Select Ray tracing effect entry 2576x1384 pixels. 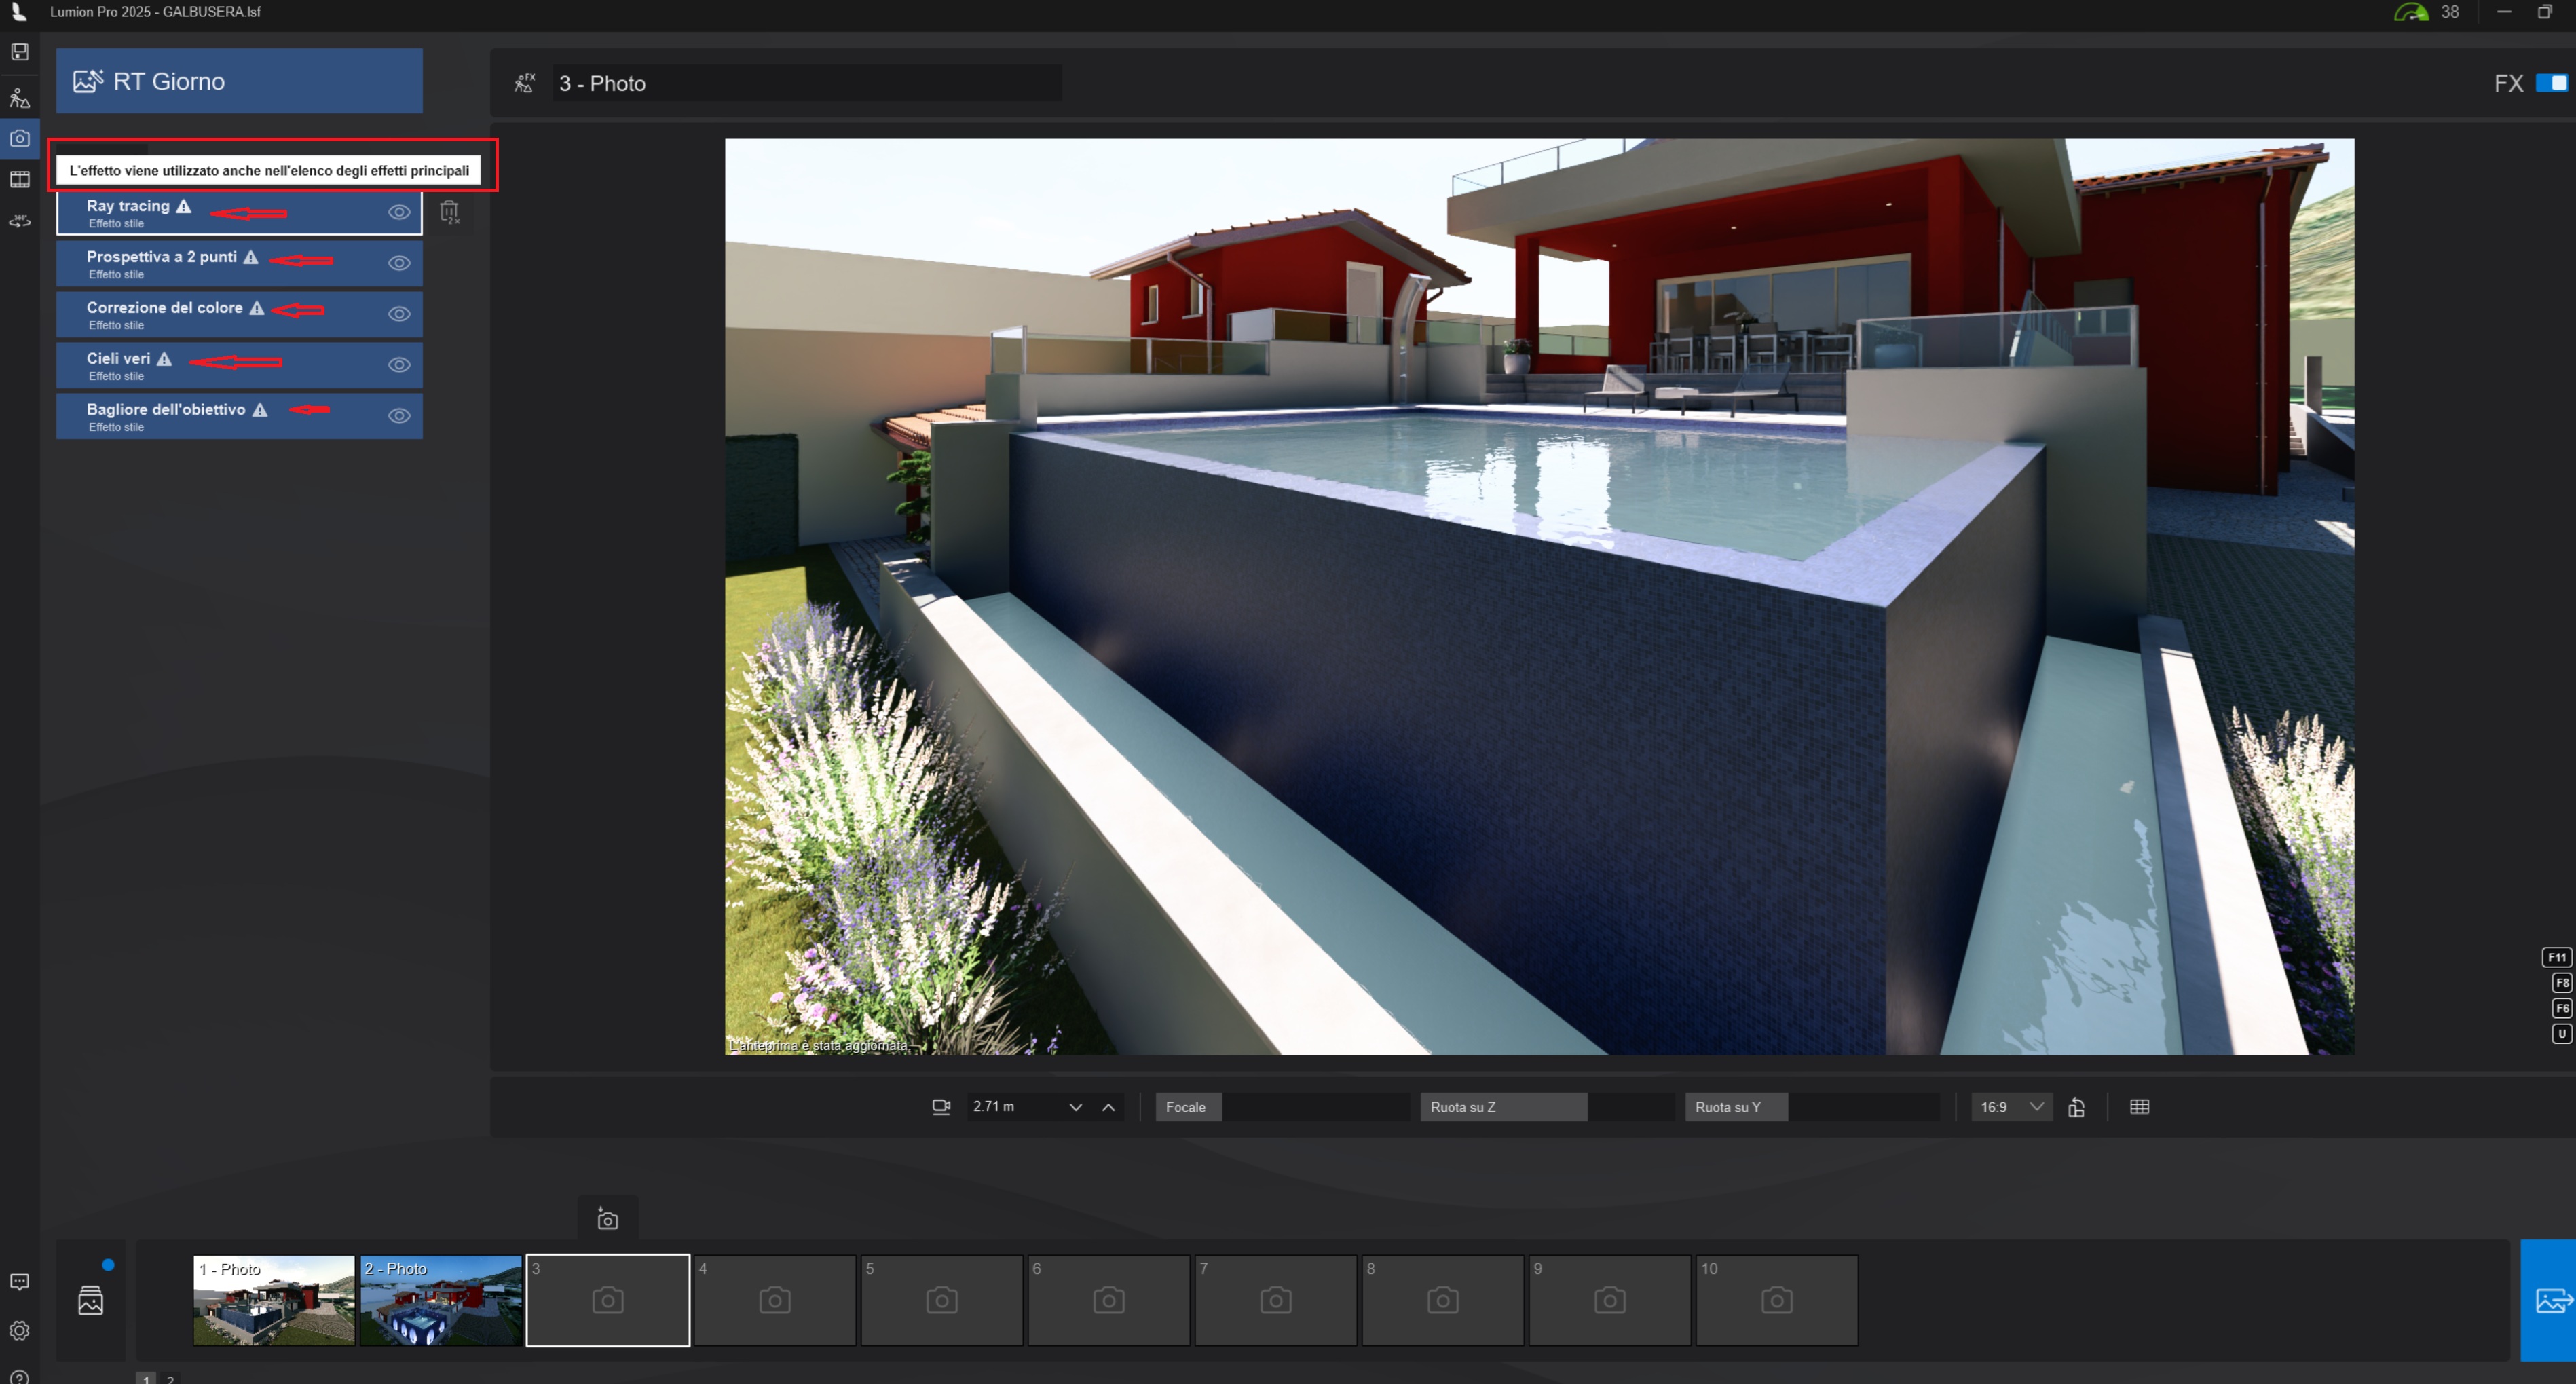239,212
